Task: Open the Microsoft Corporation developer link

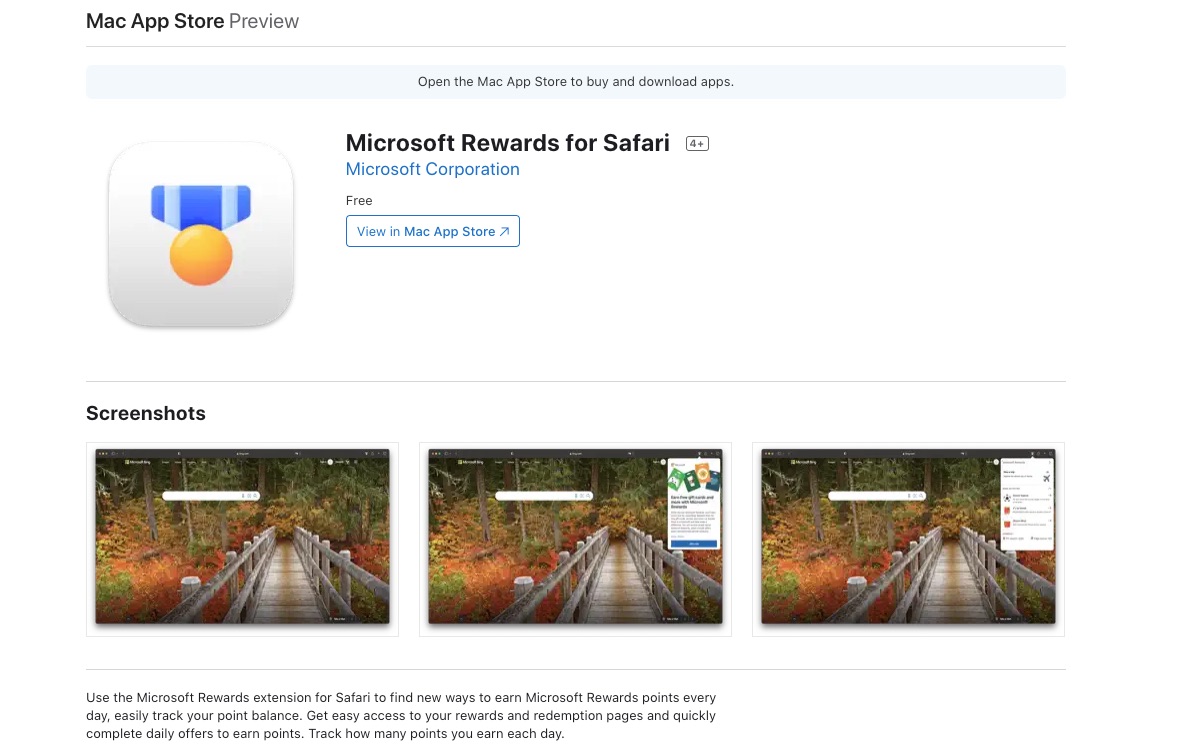Action: [432, 169]
